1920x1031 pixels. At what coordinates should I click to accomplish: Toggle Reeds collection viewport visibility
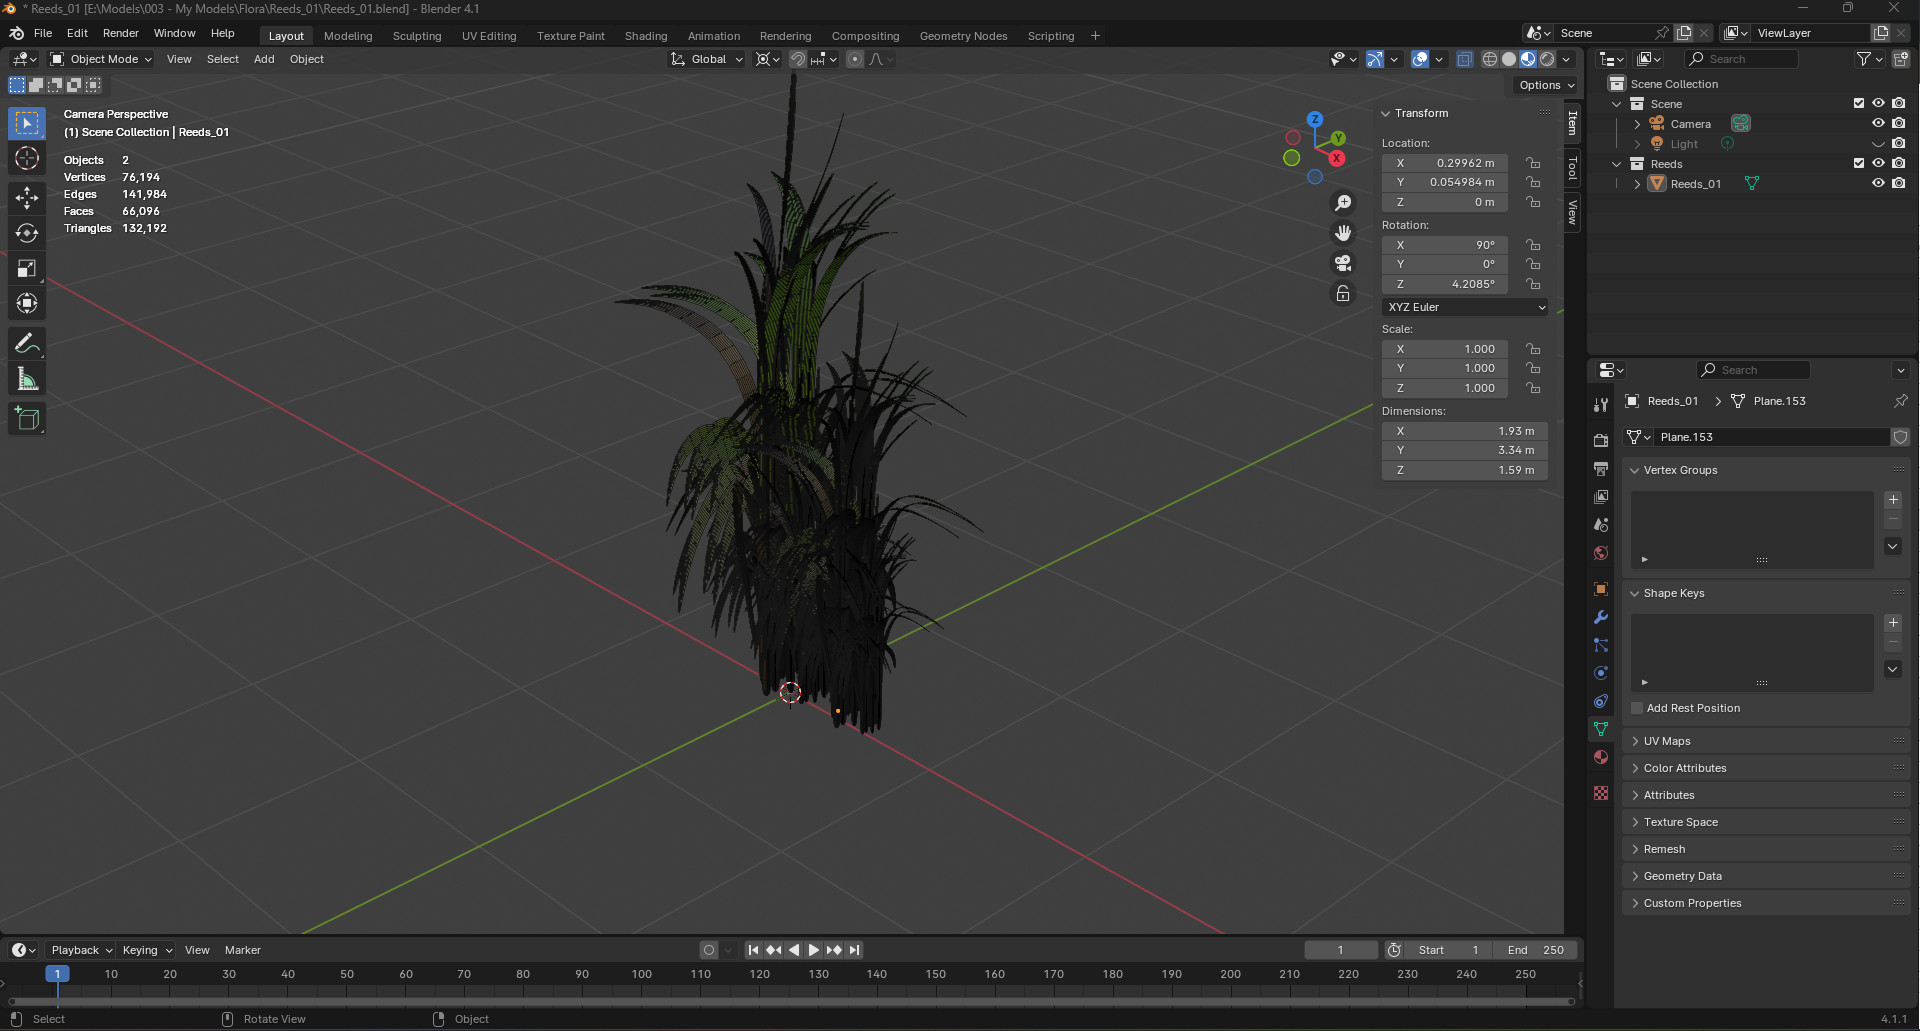pyautogui.click(x=1878, y=163)
